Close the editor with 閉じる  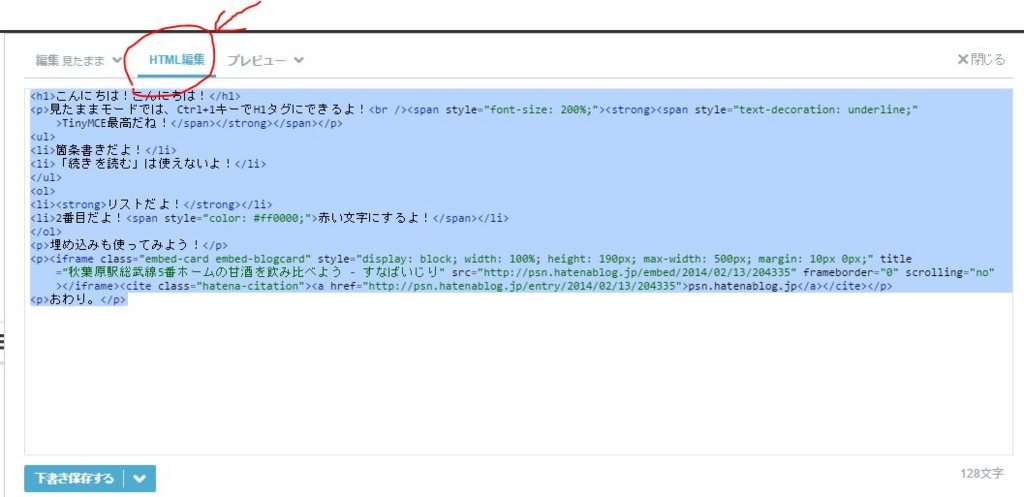point(981,59)
